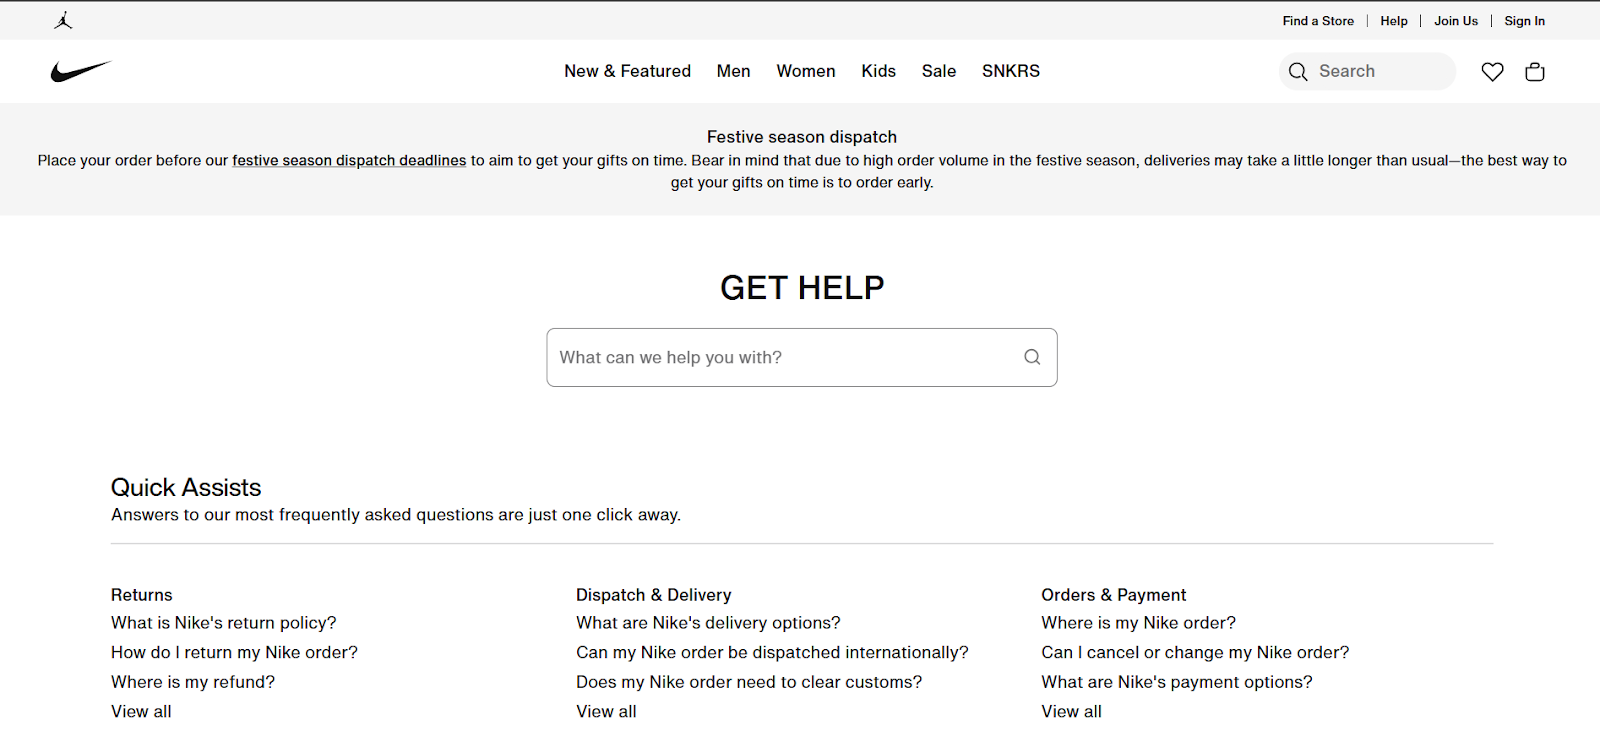The width and height of the screenshot is (1600, 731).
Task: Click the Quick Assists heading
Action: (186, 487)
